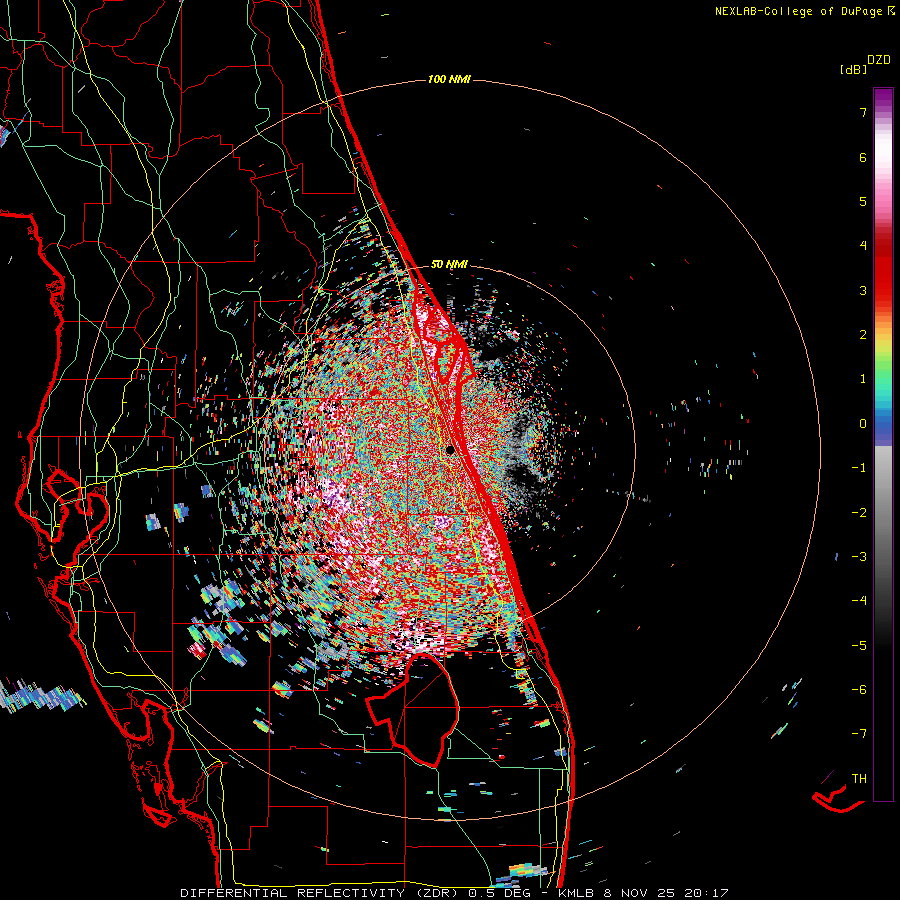900x900 pixels.
Task: Click the -2 value on the color scale
Action: 859,513
